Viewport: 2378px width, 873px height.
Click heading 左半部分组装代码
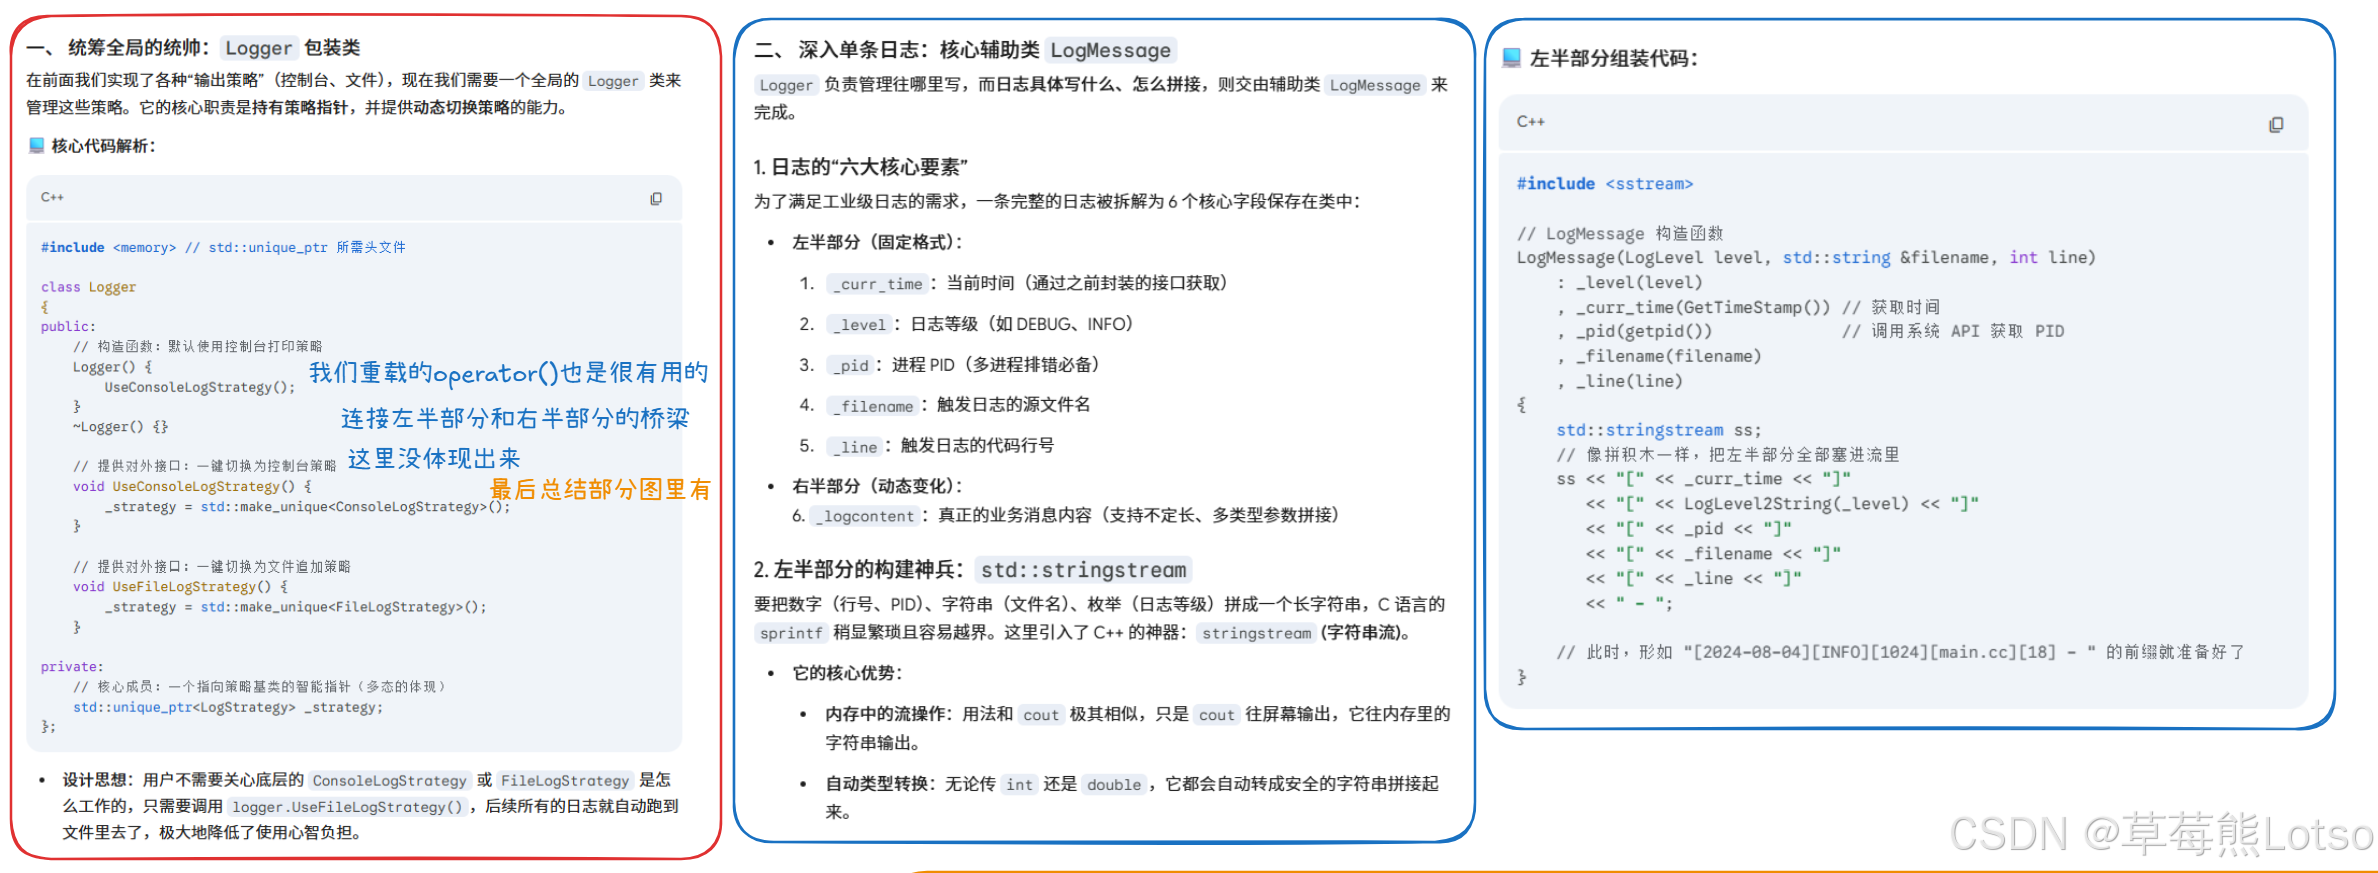[1613, 59]
